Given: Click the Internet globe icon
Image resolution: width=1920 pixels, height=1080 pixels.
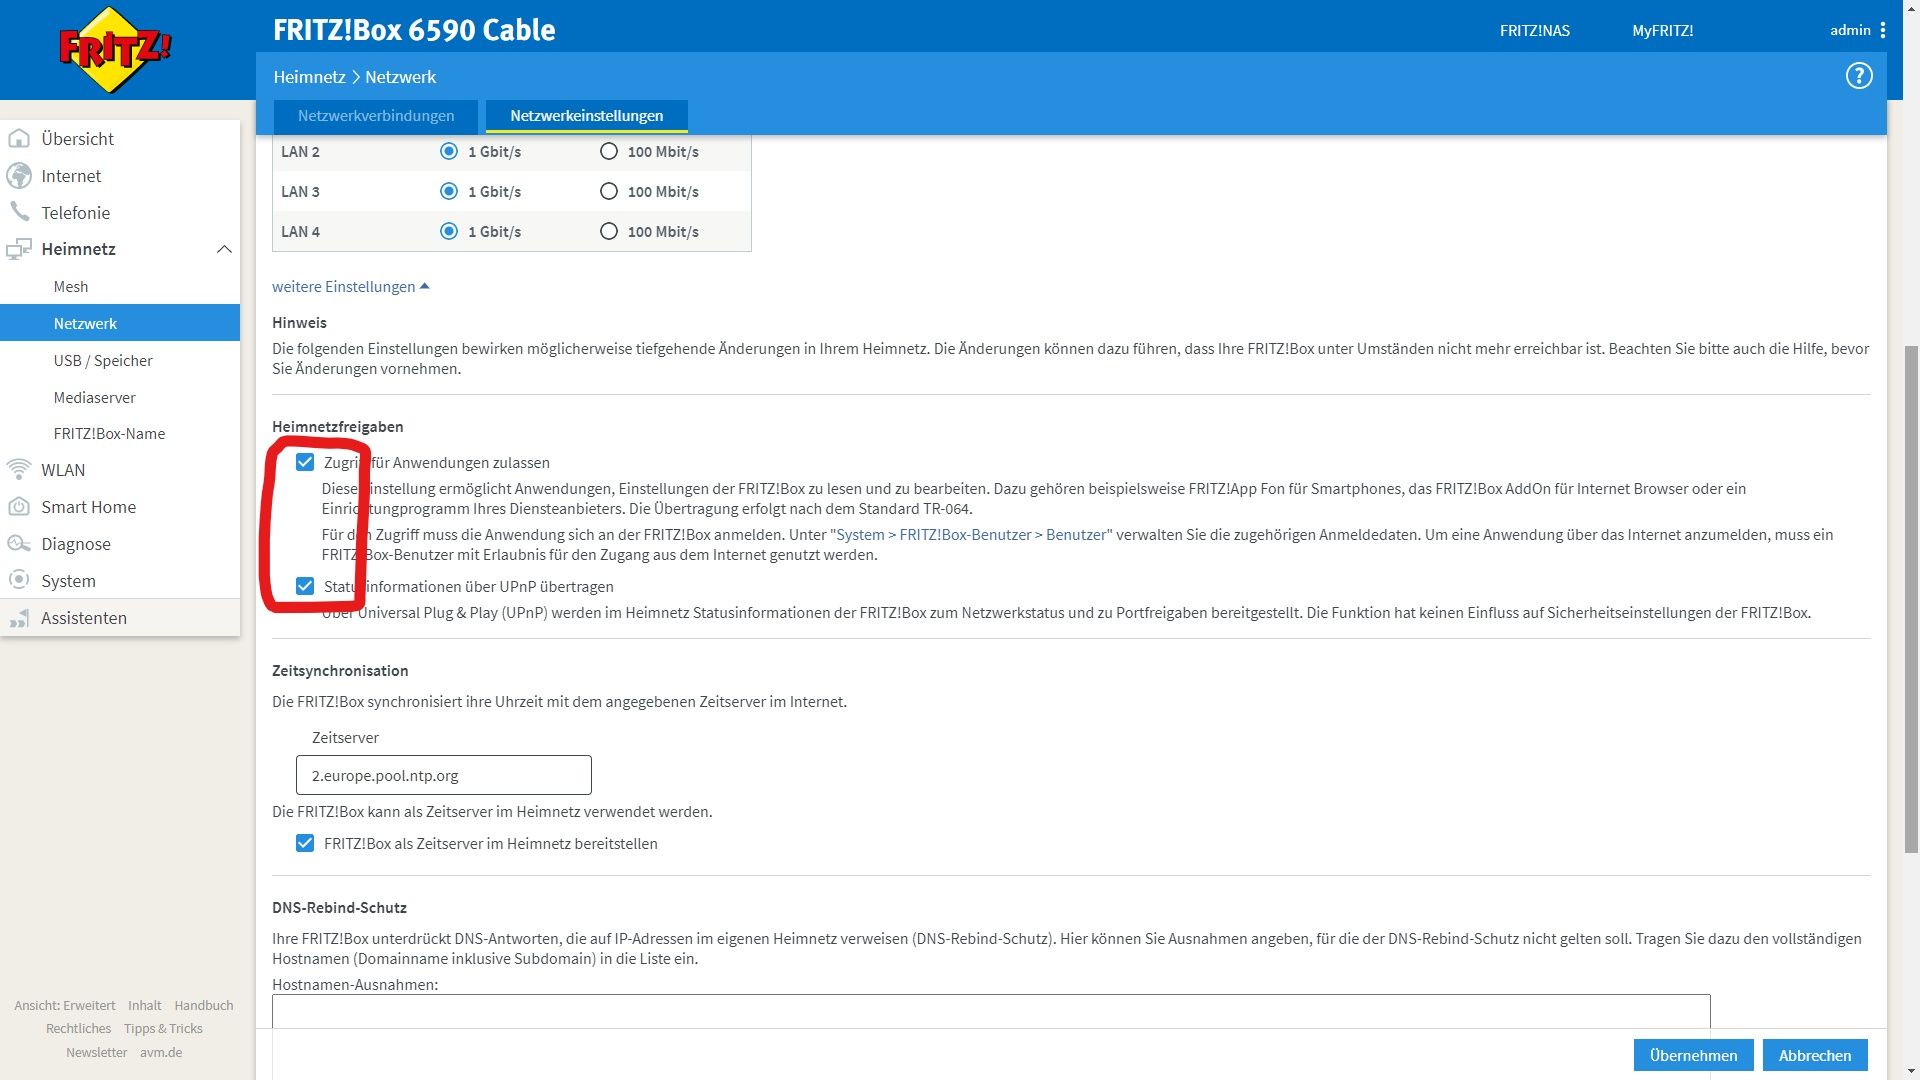Looking at the screenshot, I should 19,175.
